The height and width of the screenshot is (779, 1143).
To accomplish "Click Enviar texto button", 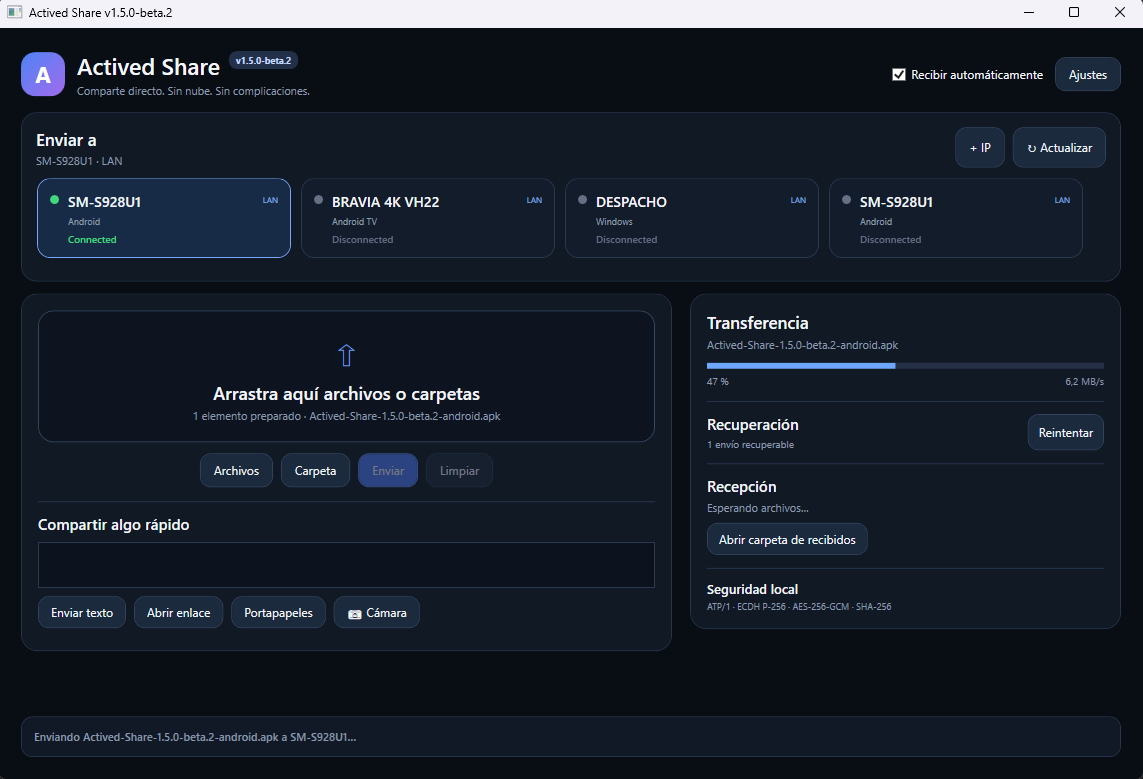I will [82, 613].
